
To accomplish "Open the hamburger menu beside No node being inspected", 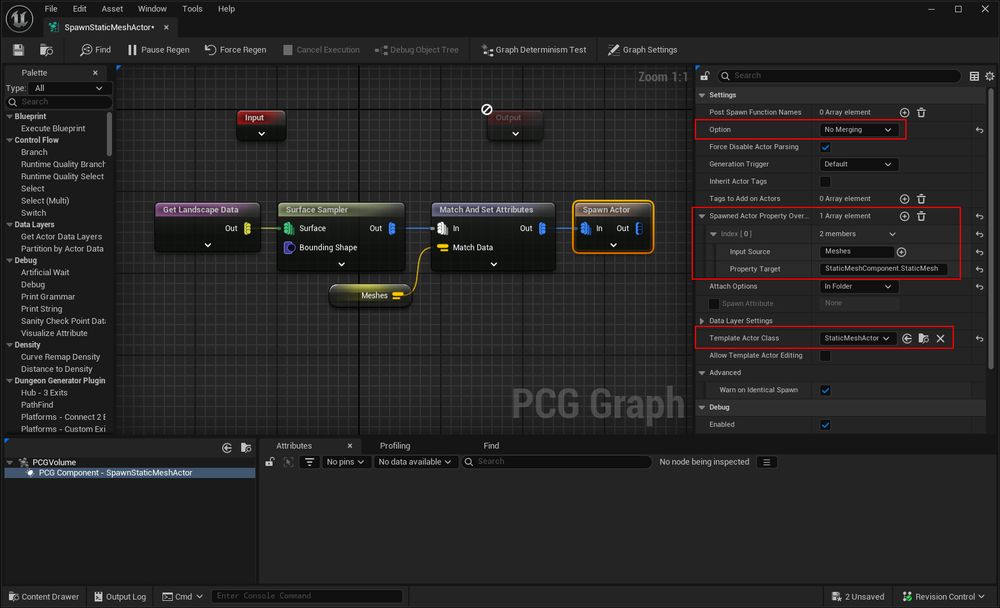I will coord(767,462).
